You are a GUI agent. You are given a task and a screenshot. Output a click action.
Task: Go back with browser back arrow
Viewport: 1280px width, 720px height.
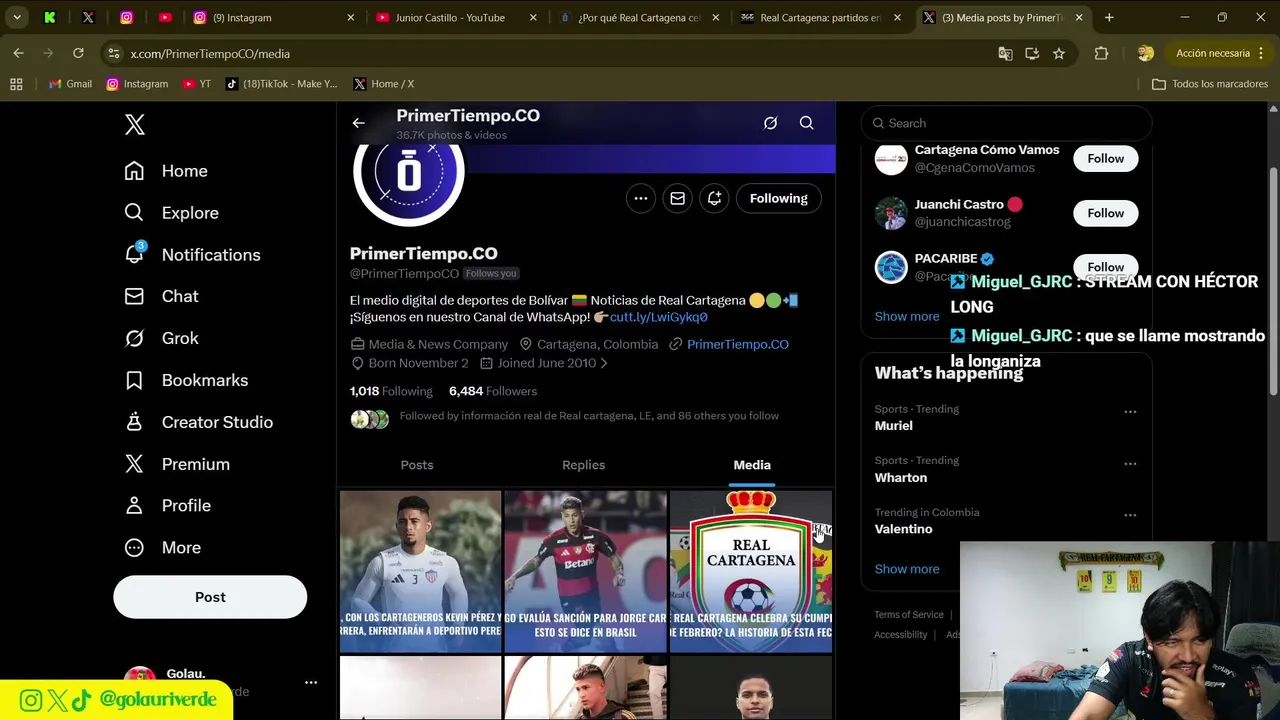click(19, 53)
